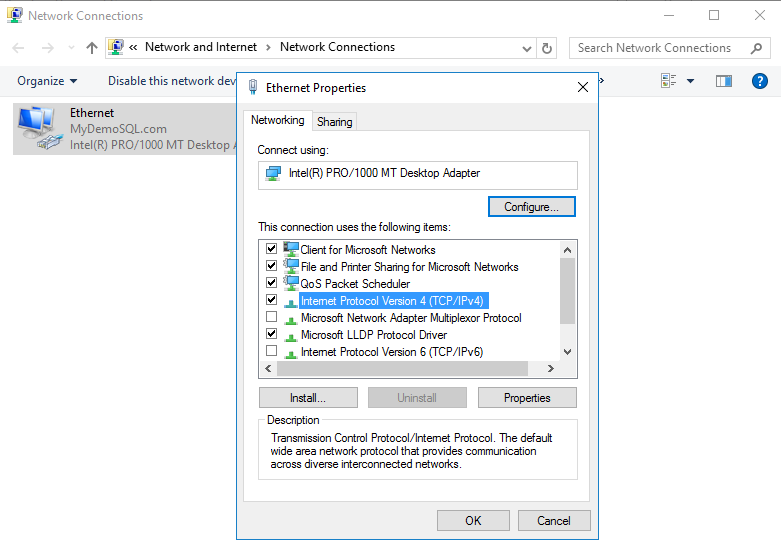Toggle the preview pane icon

coord(723,81)
